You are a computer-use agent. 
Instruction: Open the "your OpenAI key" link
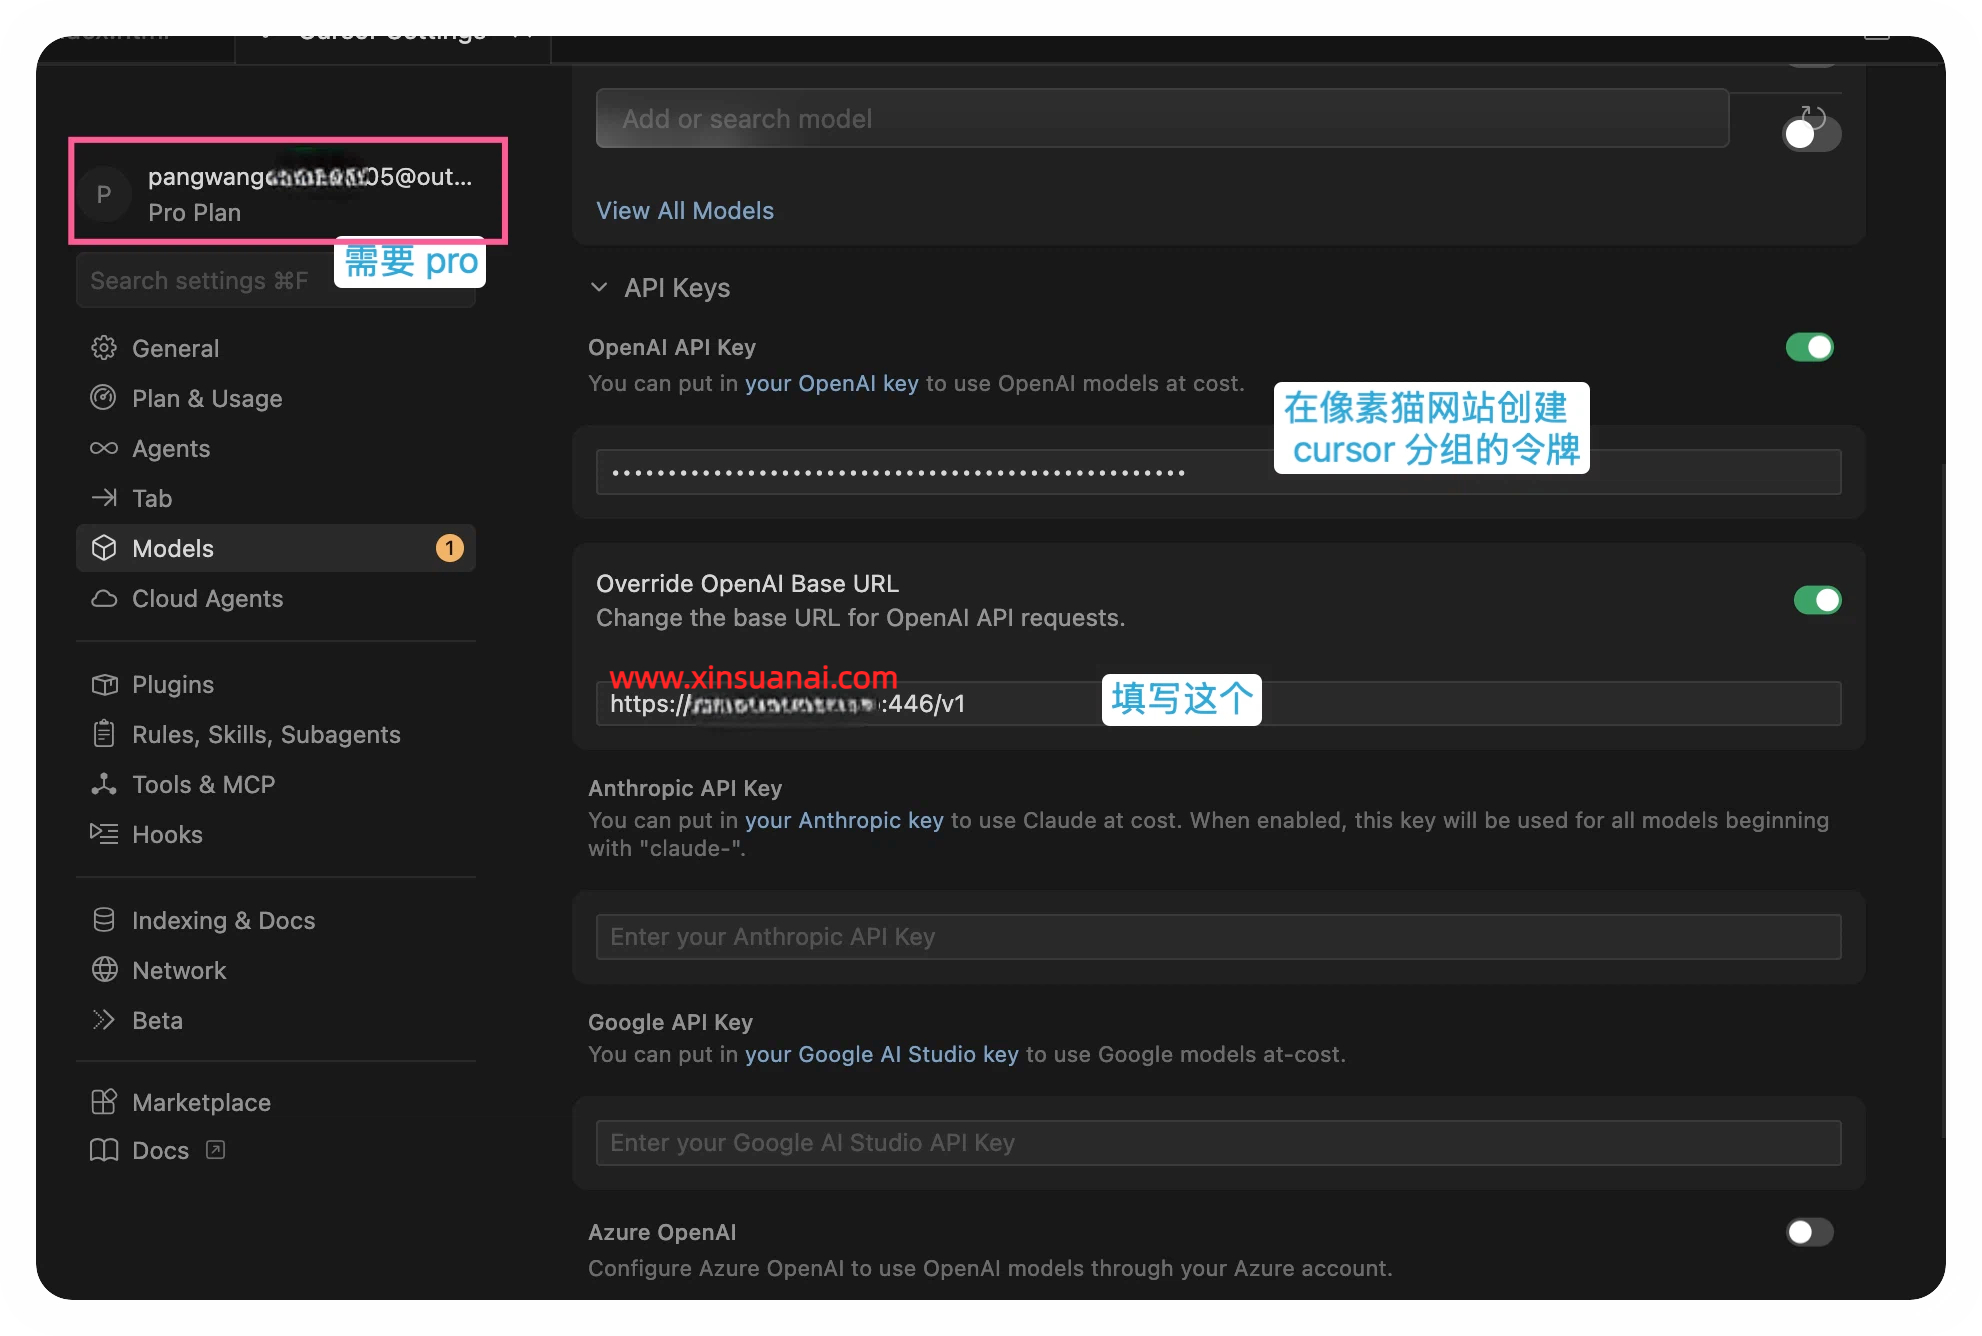[832, 384]
